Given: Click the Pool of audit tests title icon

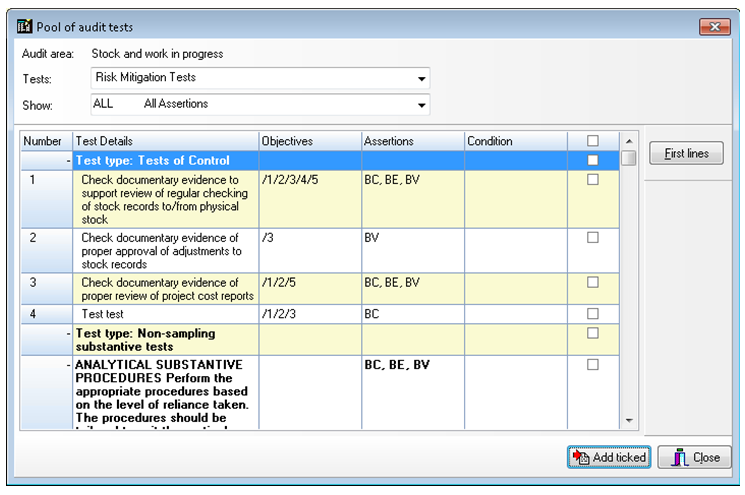Looking at the screenshot, I should [24, 26].
